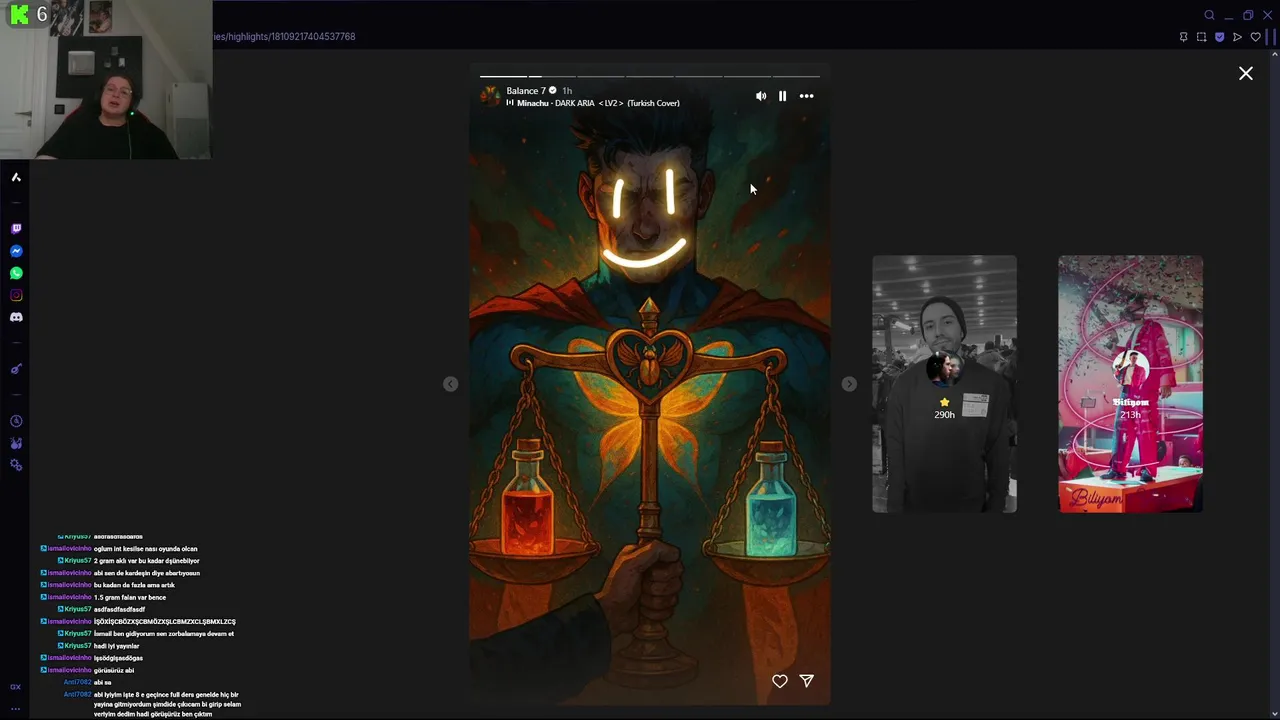This screenshot has height=720, width=1280.
Task: Mute the story audio
Action: (x=761, y=96)
